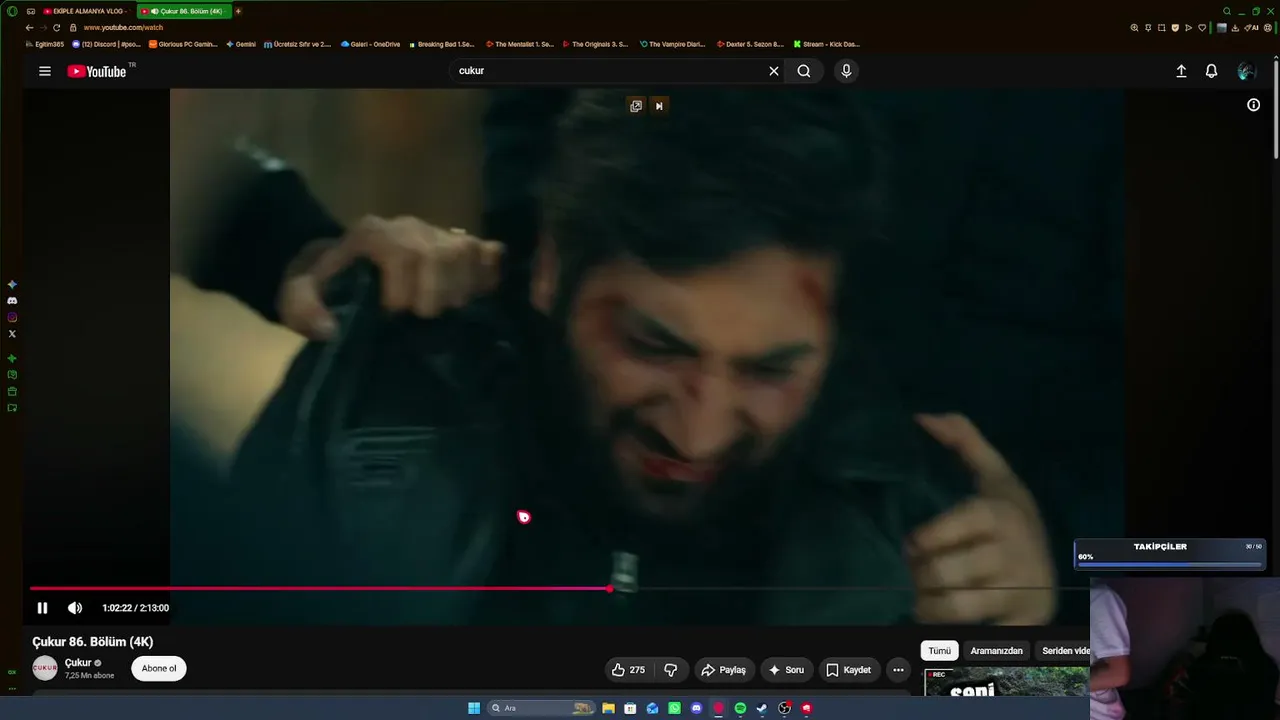The height and width of the screenshot is (720, 1280).
Task: Subscribe with the Abone ol button
Action: point(159,669)
